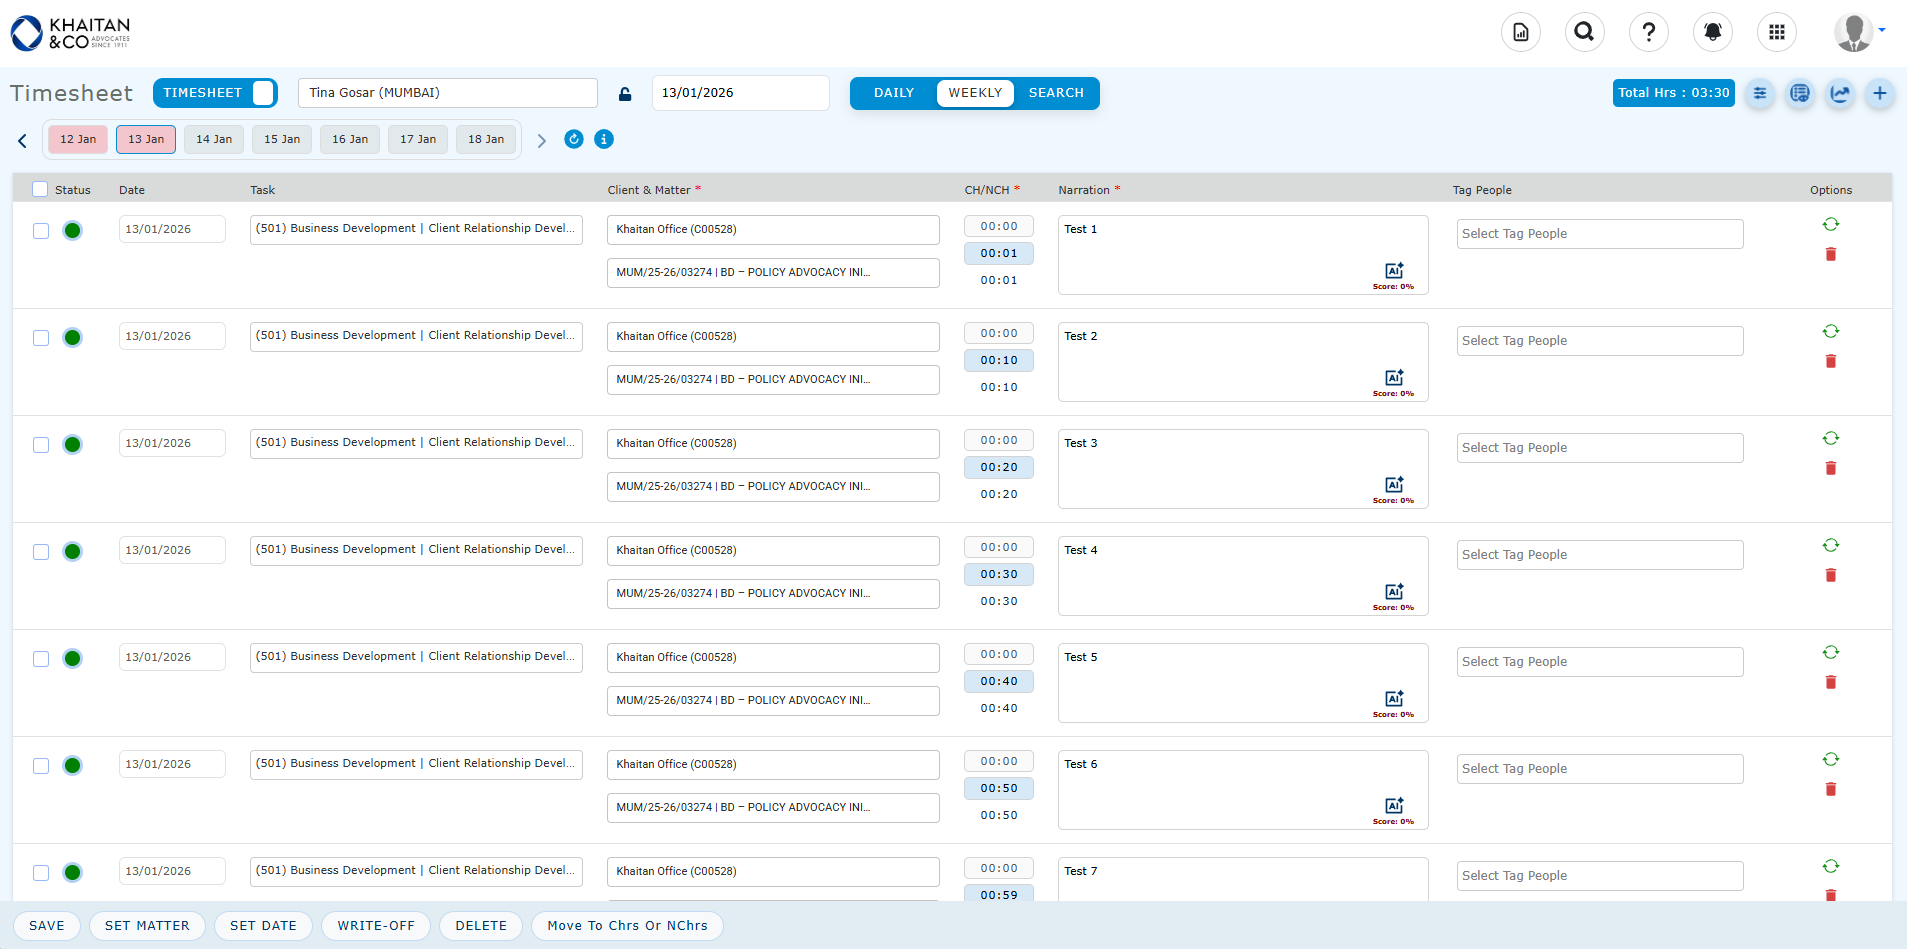Click the notification bell icon
The height and width of the screenshot is (949, 1907).
1712,32
